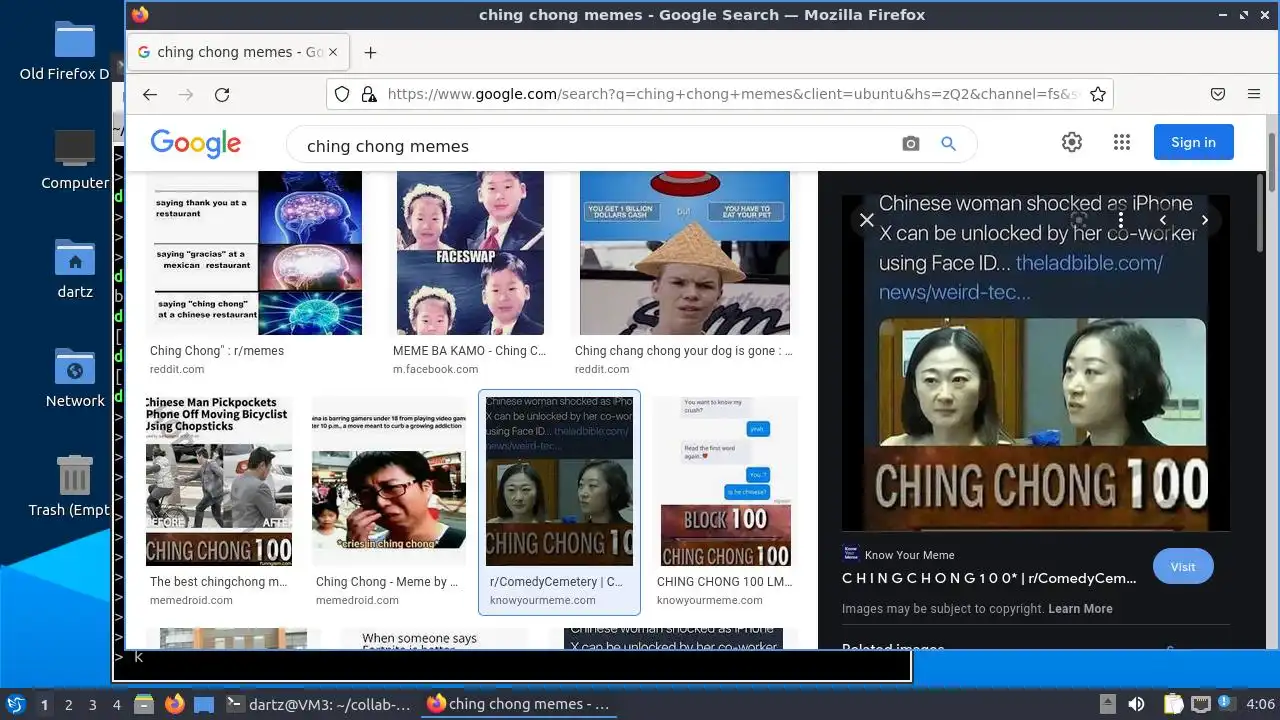
Task: Open Google quick settings gear
Action: point(1072,142)
